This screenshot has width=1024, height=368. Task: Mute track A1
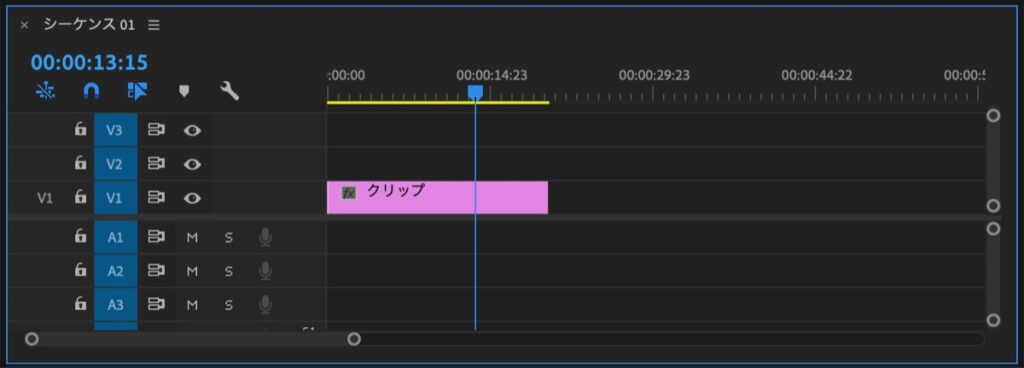tap(192, 238)
